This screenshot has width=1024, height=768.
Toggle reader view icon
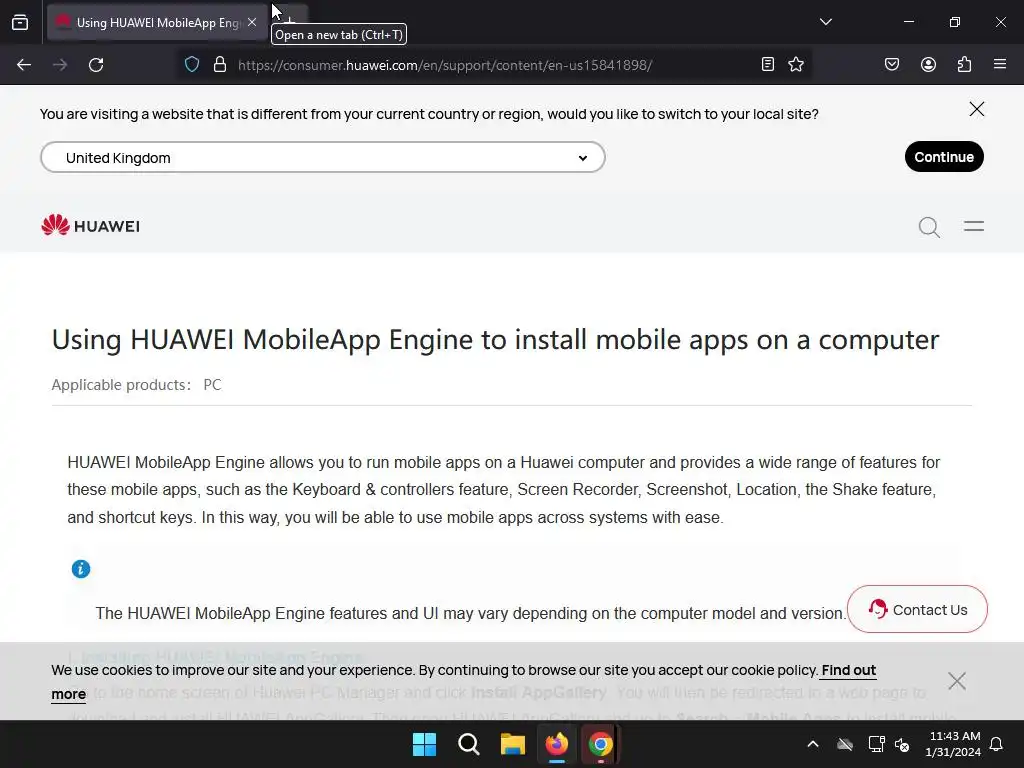tap(768, 64)
